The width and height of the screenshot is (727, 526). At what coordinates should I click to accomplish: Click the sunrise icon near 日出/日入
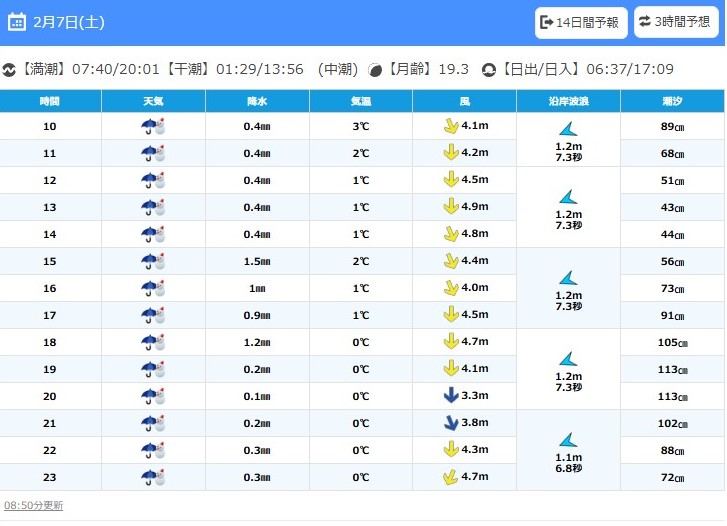coord(489,70)
